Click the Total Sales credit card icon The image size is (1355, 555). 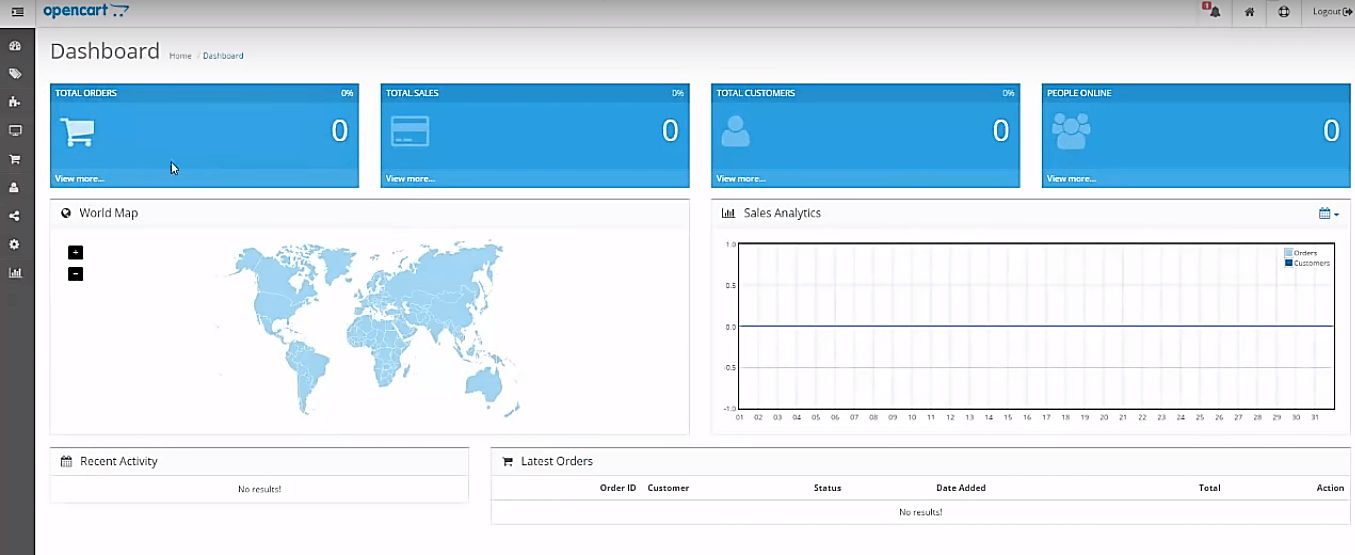tap(410, 132)
